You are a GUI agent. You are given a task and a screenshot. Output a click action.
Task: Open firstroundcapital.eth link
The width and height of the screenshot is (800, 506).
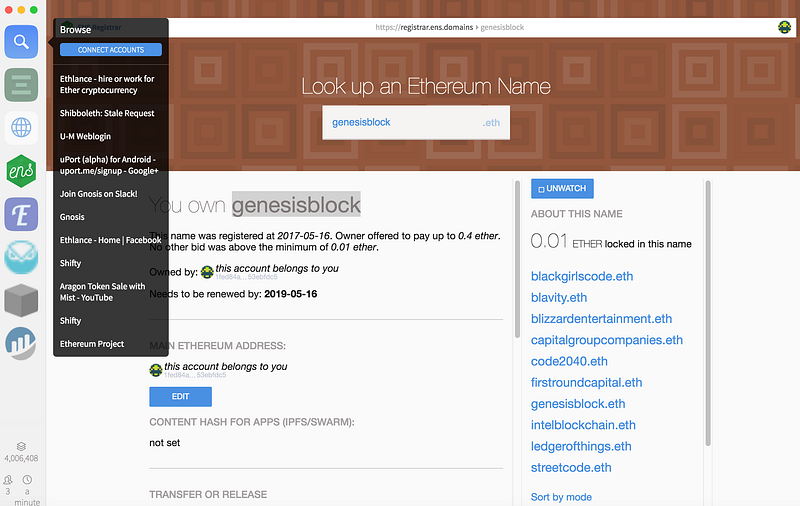(x=586, y=383)
